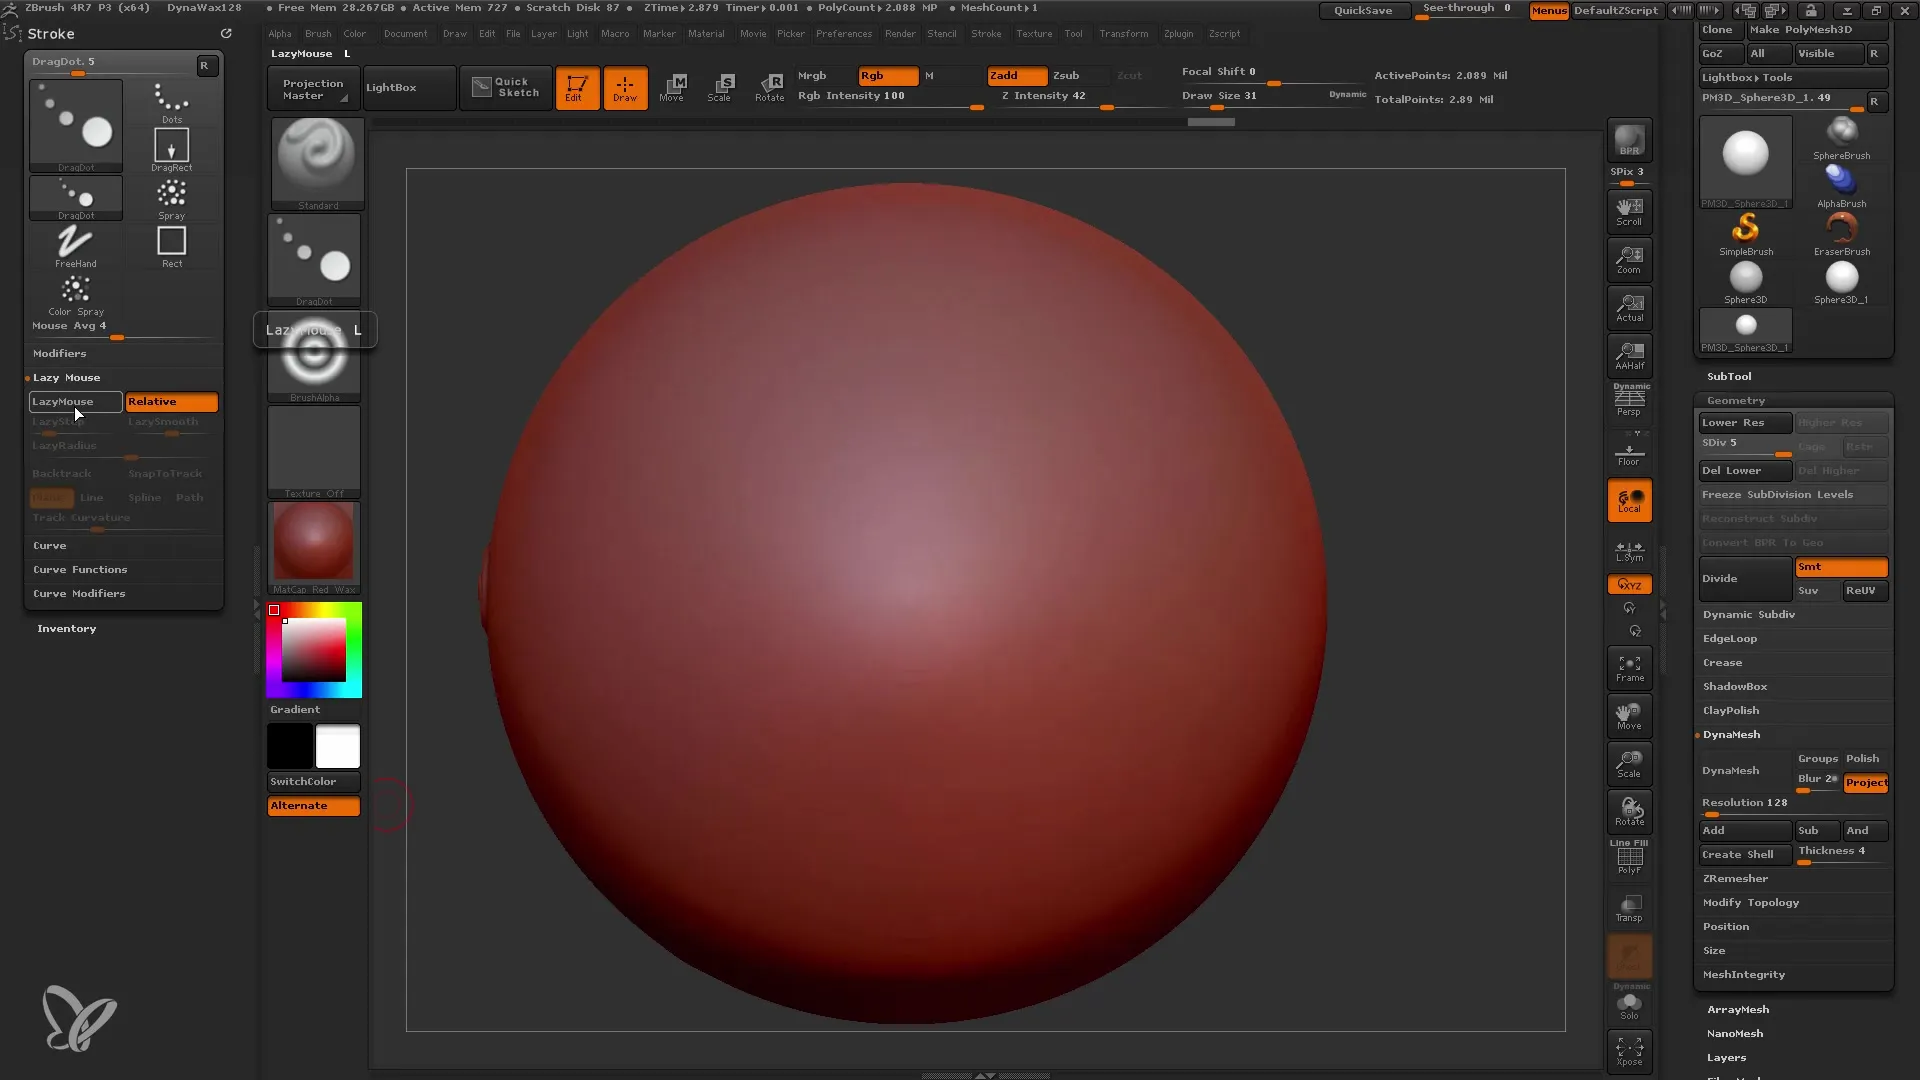Enable See-through mode at top
The image size is (1920, 1080).
tap(1466, 11)
